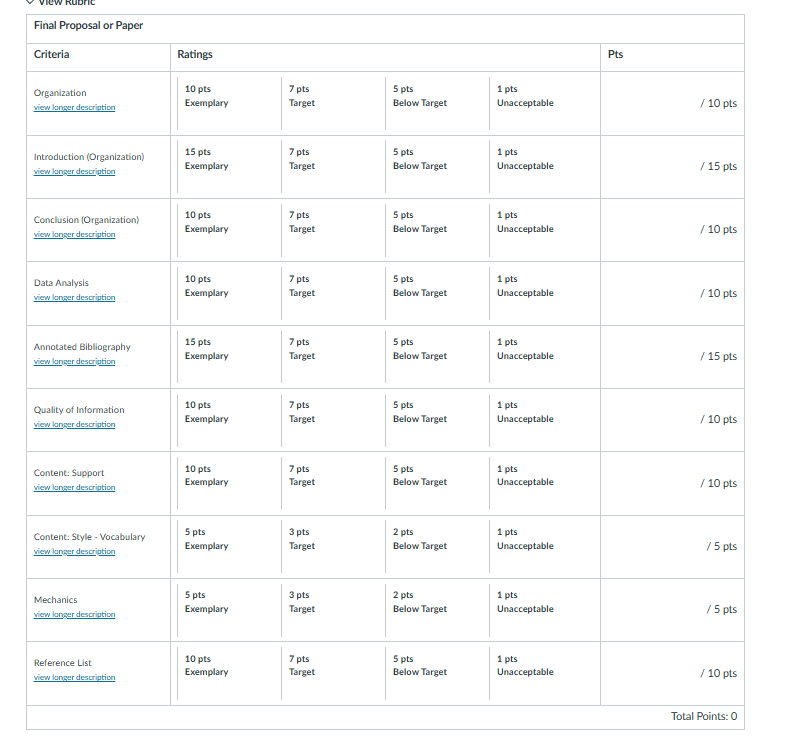Select 2 pts Below Target for Style - Vocabulary
Image resolution: width=785 pixels, height=745 pixels.
tap(438, 547)
